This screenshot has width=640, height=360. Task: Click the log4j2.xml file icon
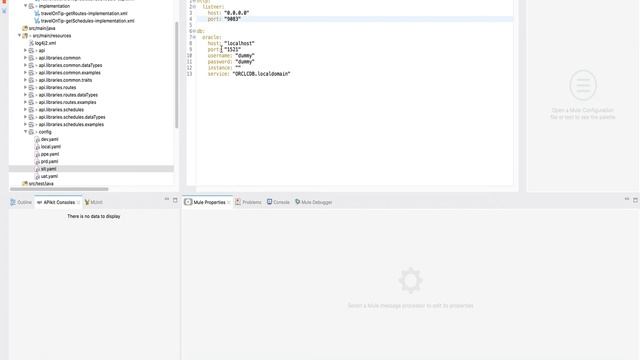[x=31, y=43]
